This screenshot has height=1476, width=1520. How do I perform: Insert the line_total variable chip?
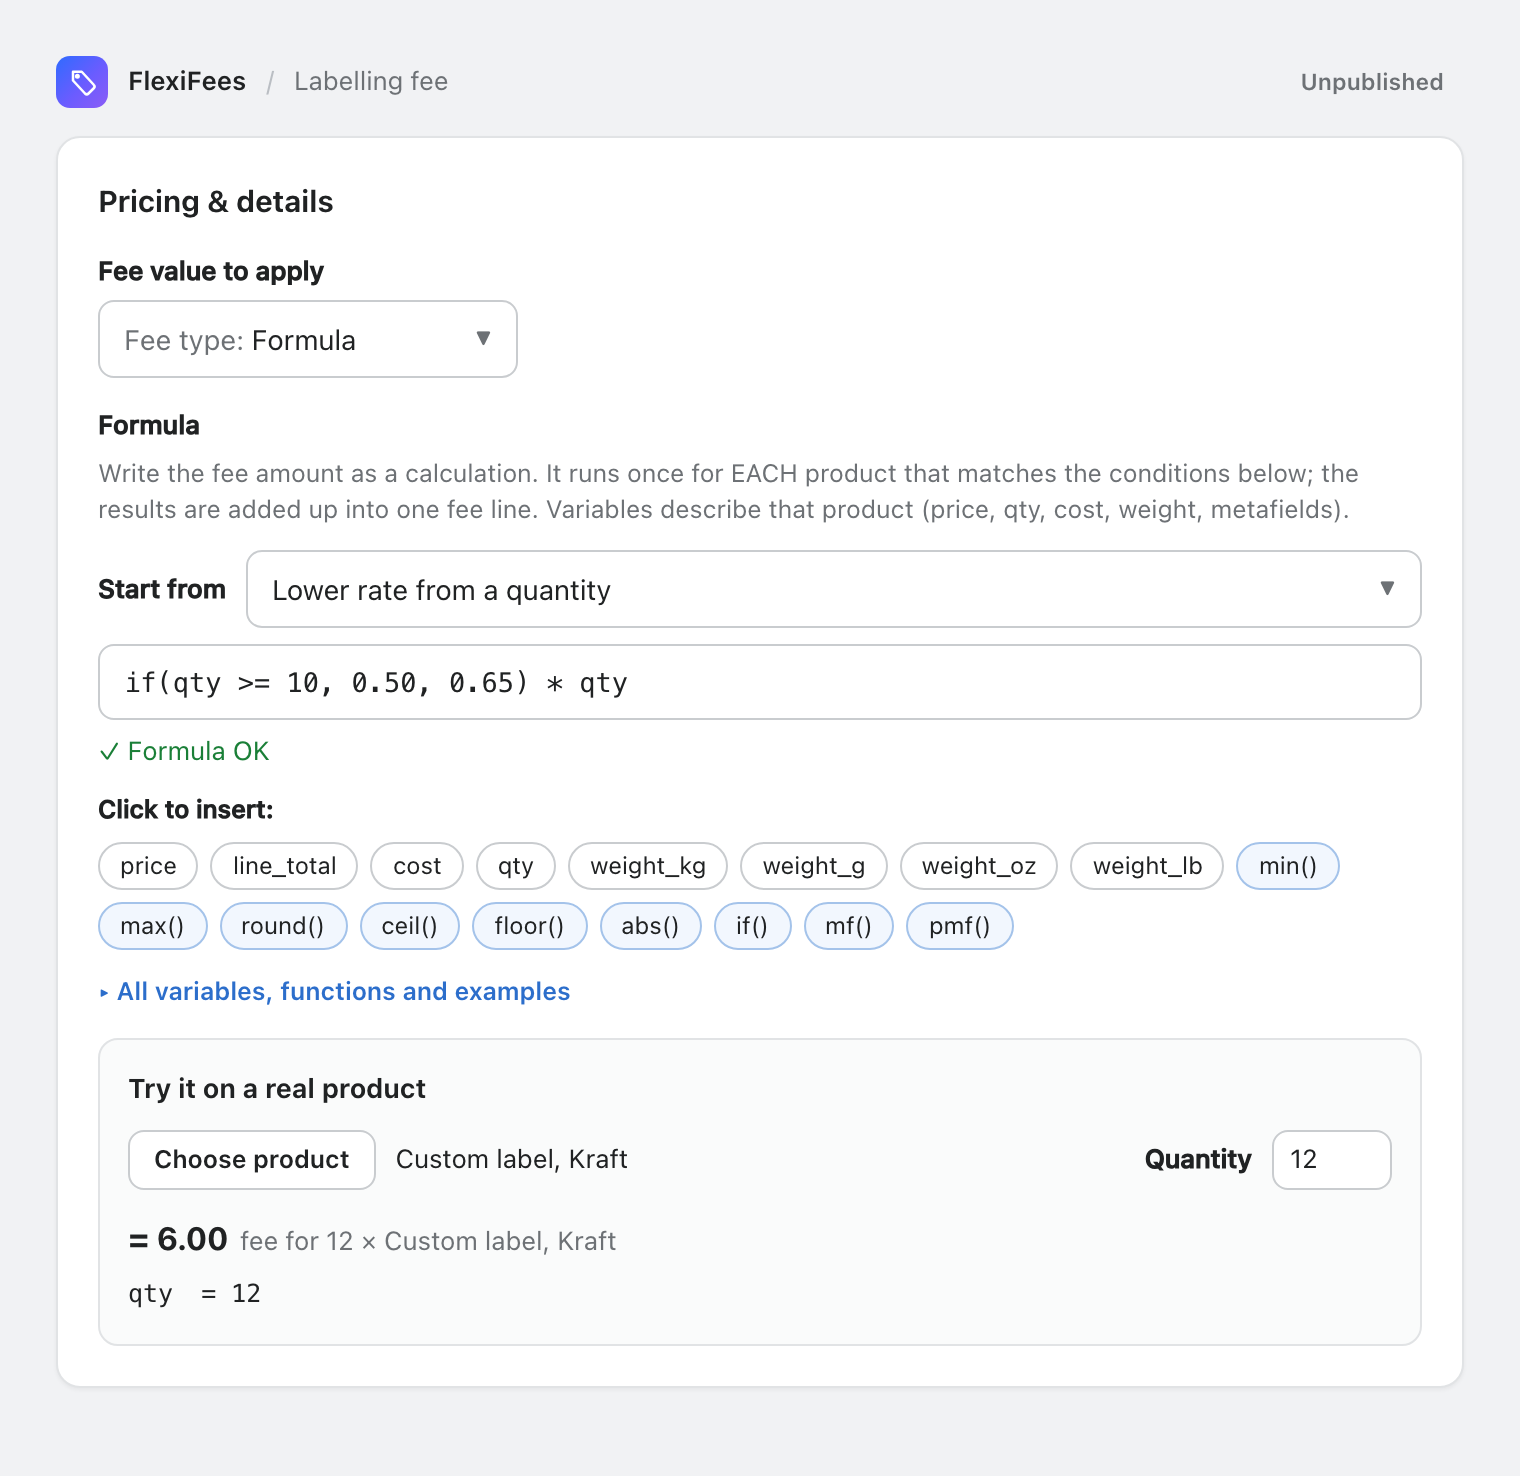[284, 866]
